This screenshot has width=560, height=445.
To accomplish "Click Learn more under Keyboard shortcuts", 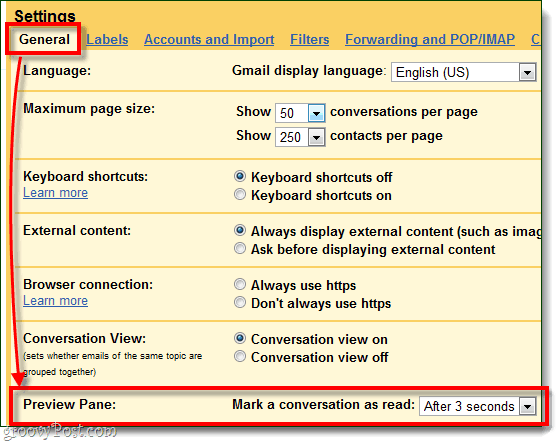I will click(x=55, y=193).
